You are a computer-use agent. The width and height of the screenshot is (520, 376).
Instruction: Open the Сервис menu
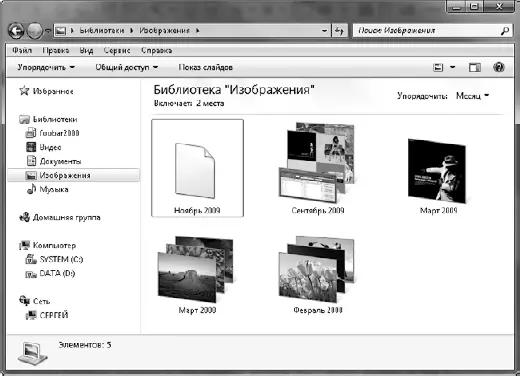pos(117,50)
